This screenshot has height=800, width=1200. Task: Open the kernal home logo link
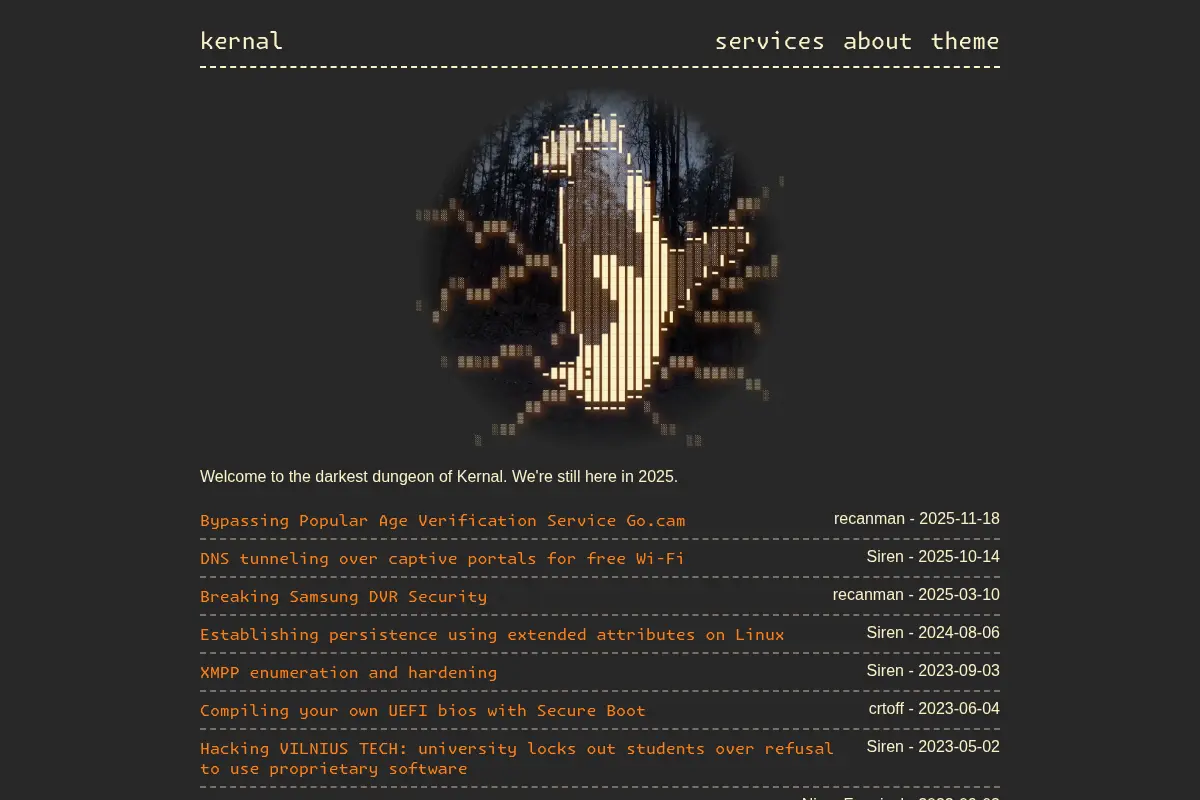click(241, 41)
